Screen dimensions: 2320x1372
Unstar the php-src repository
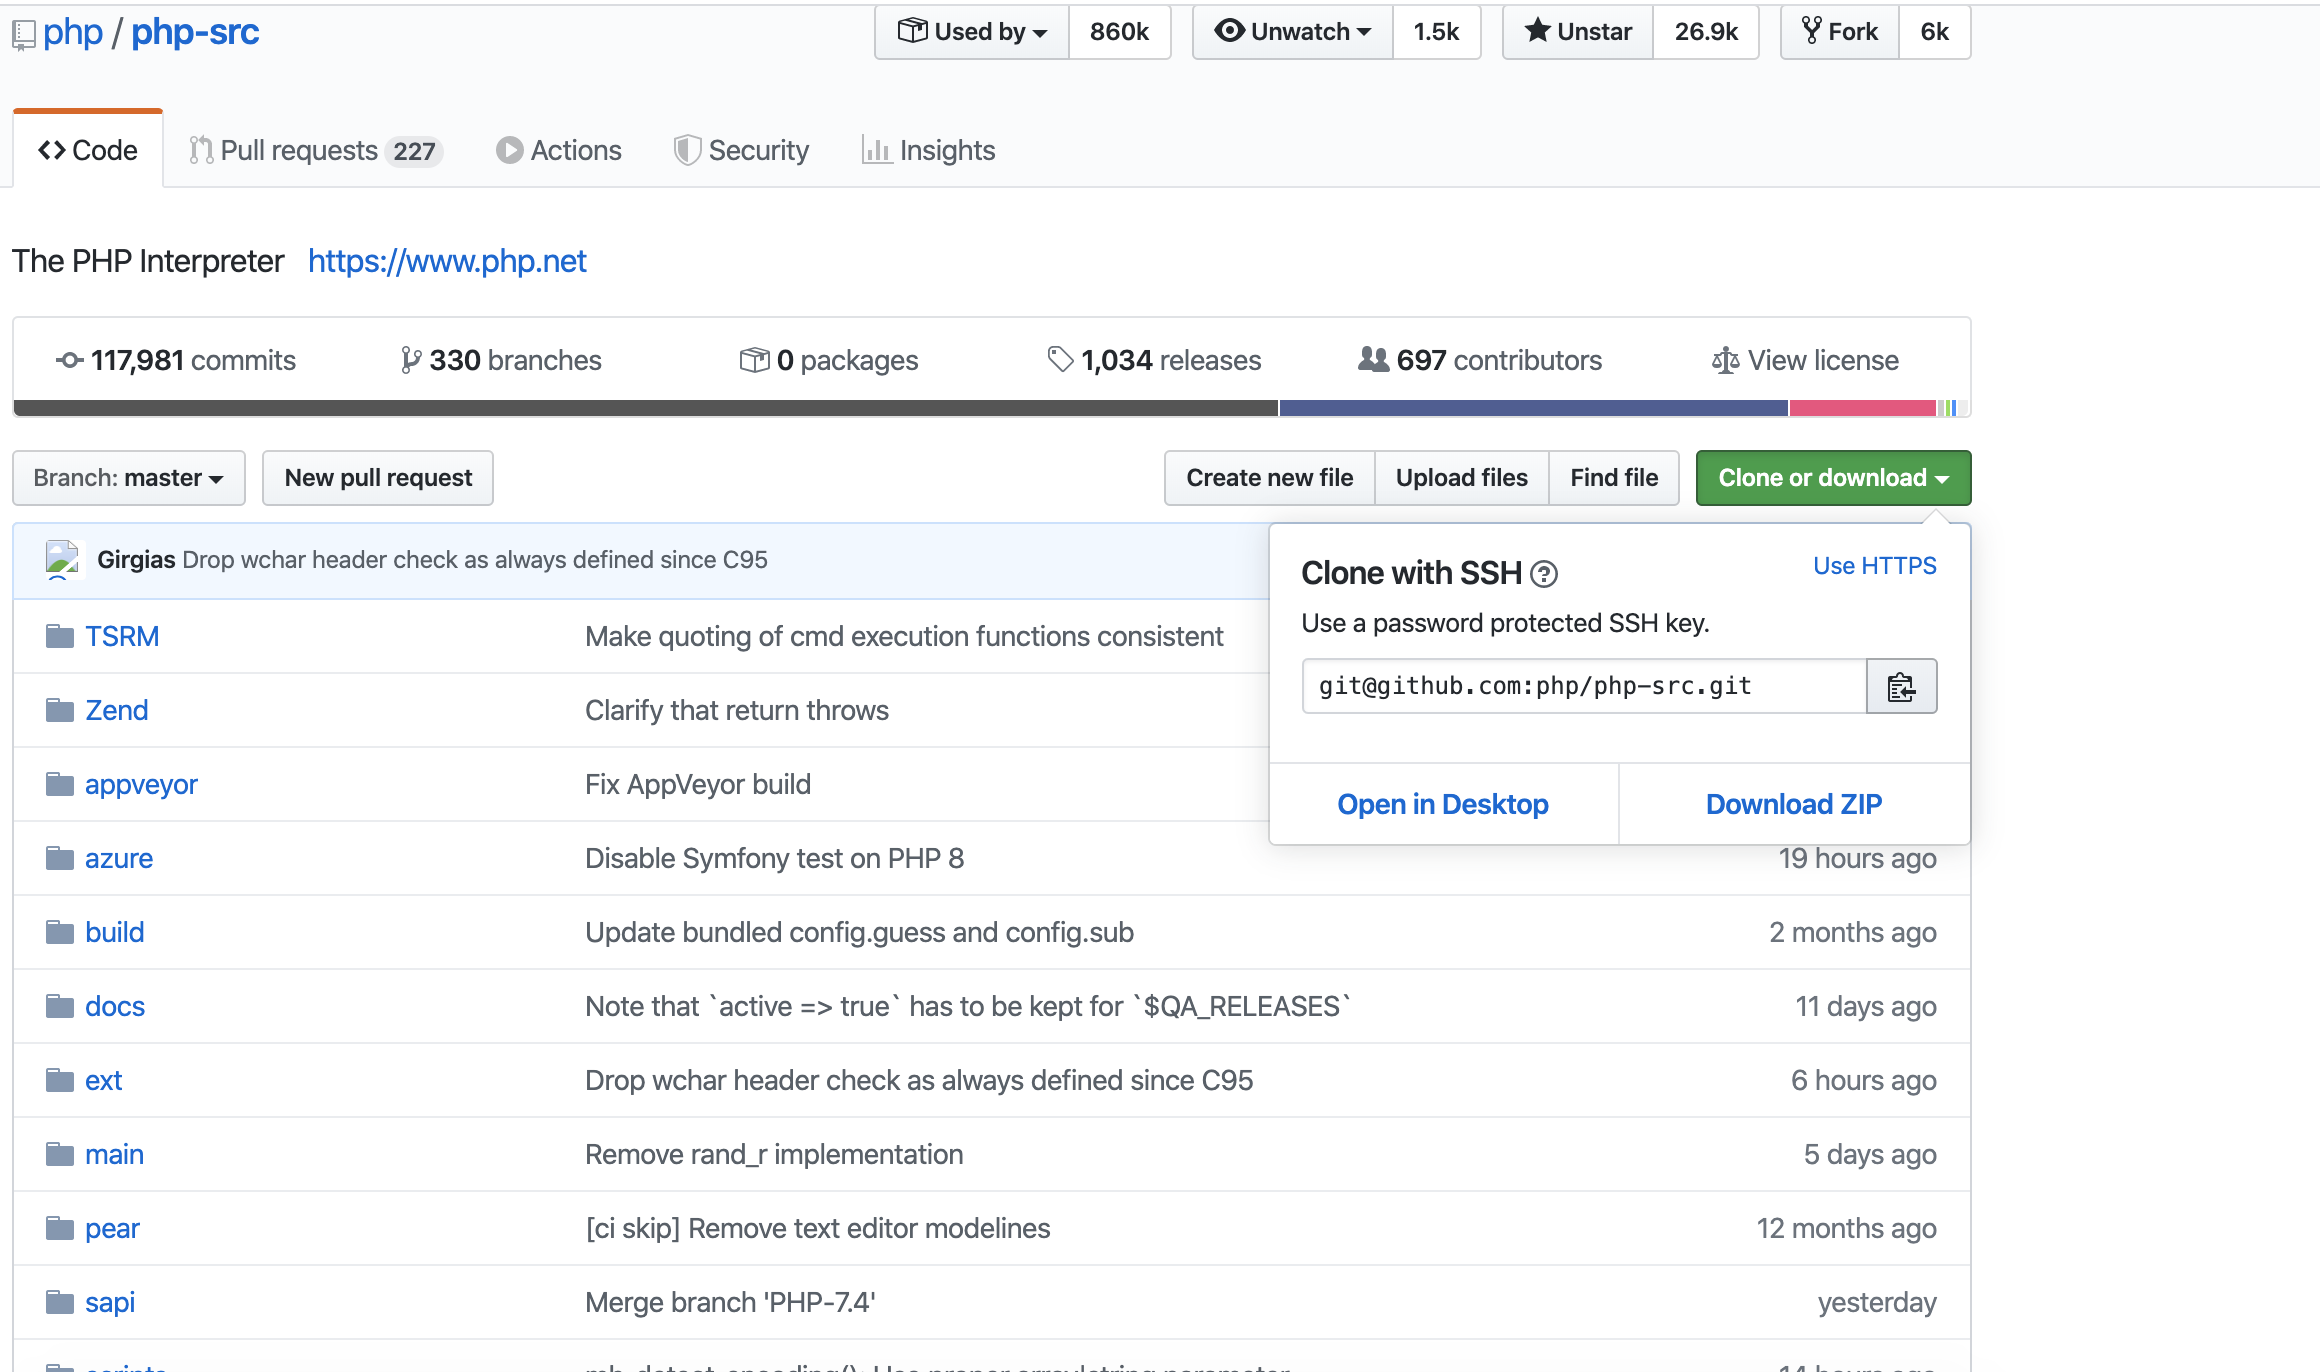coord(1578,32)
